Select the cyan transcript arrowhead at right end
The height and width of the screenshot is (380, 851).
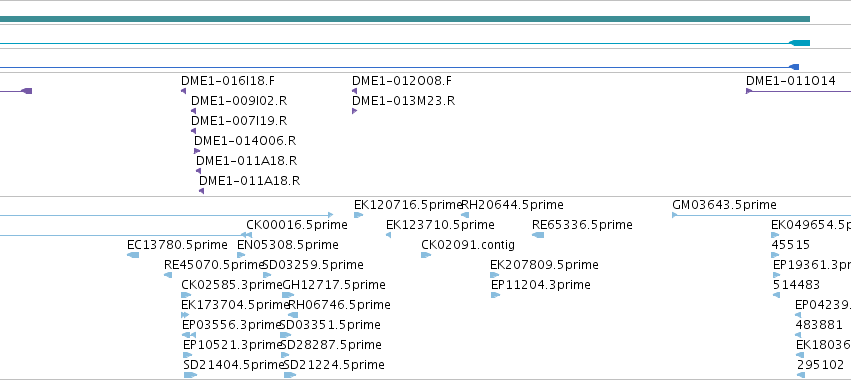[799, 43]
